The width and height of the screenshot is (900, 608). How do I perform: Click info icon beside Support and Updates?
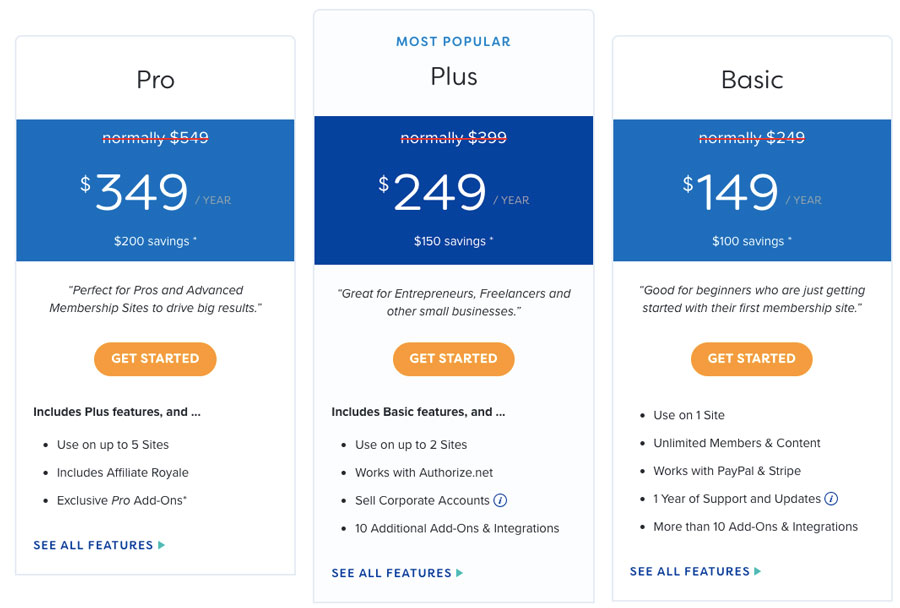[831, 499]
